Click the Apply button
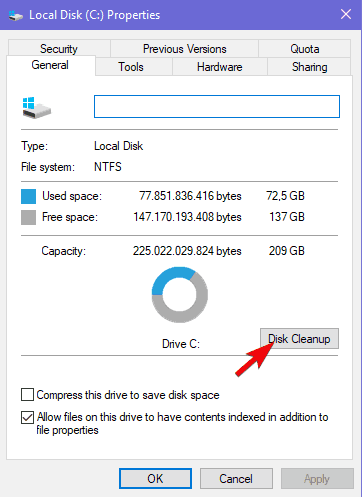The width and height of the screenshot is (362, 497). (x=317, y=479)
